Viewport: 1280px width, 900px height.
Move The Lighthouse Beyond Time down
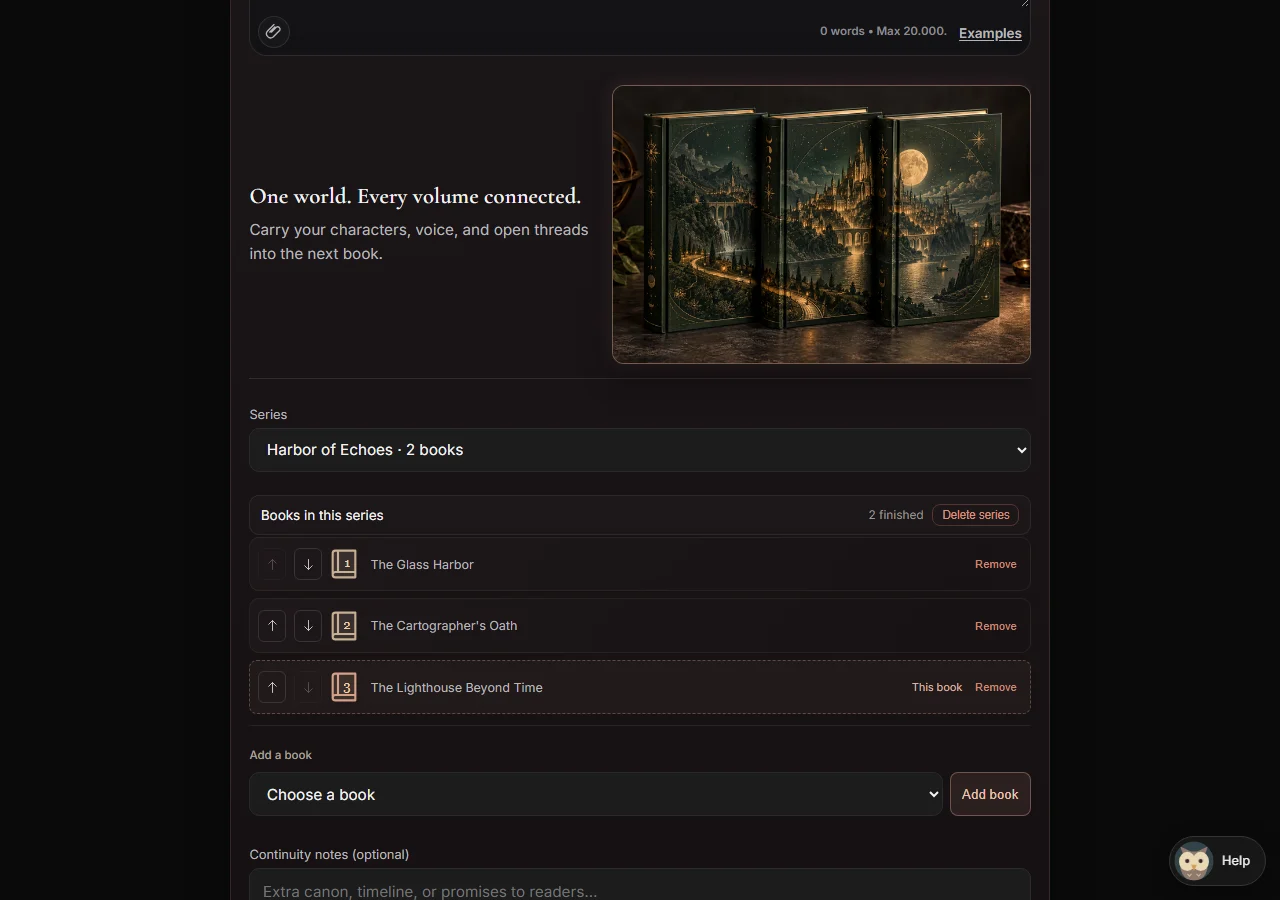click(x=308, y=687)
